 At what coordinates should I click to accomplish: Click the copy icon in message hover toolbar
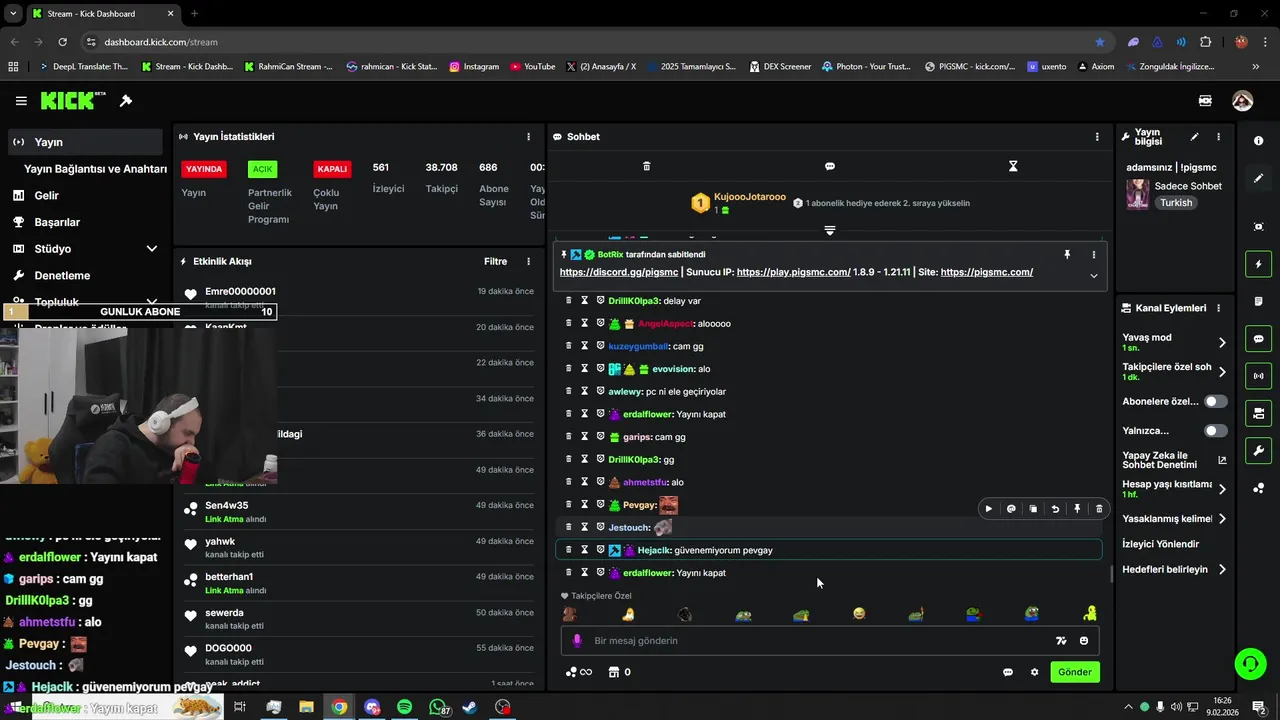tap(1033, 509)
